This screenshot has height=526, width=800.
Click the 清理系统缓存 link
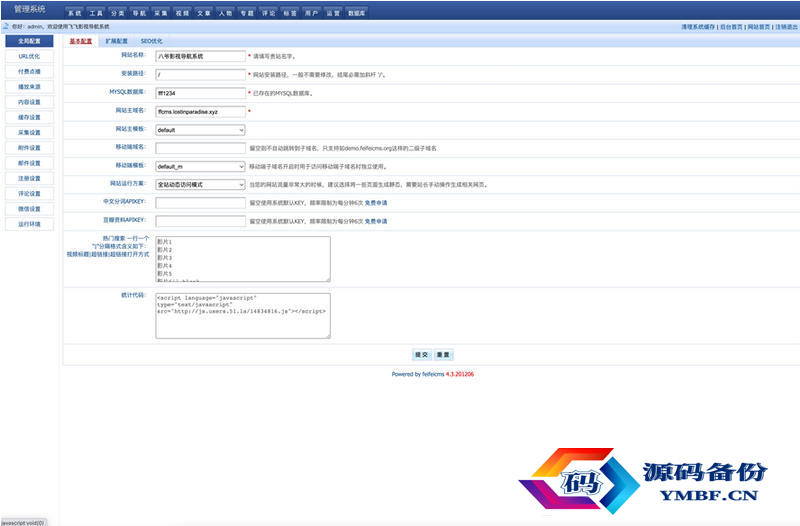coord(698,27)
